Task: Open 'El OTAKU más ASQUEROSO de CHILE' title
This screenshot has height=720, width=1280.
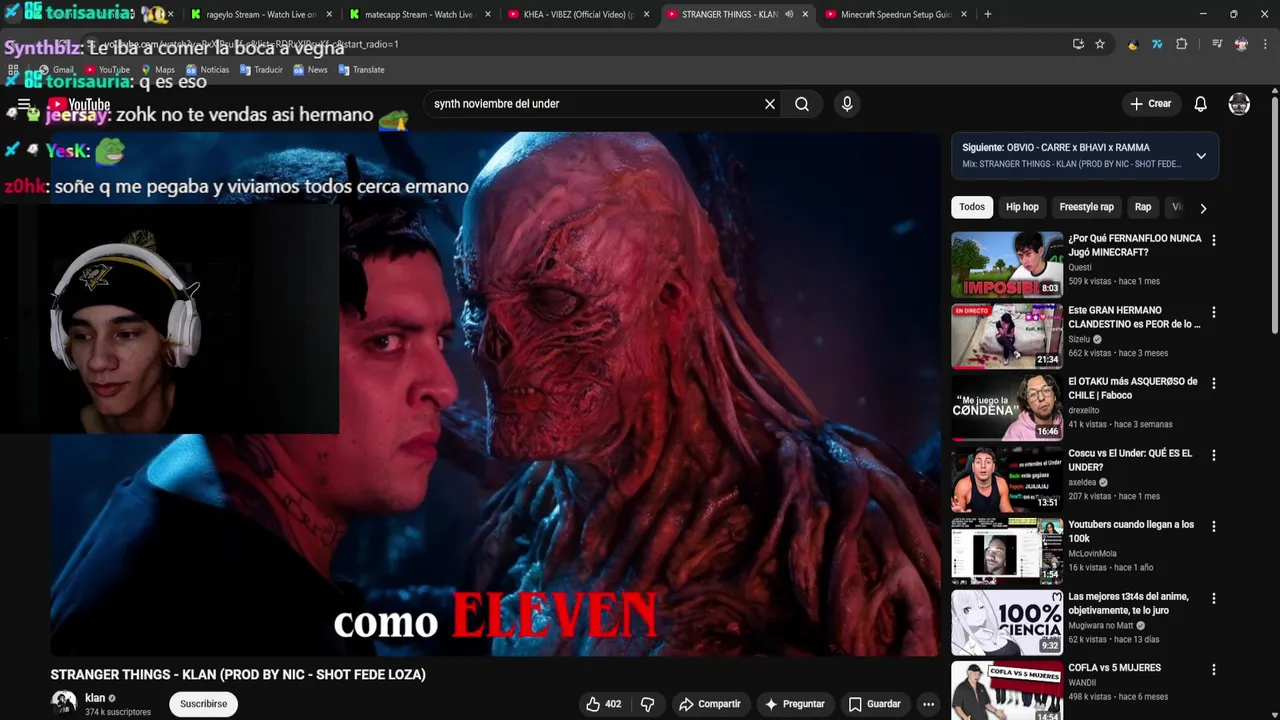Action: [1132, 388]
